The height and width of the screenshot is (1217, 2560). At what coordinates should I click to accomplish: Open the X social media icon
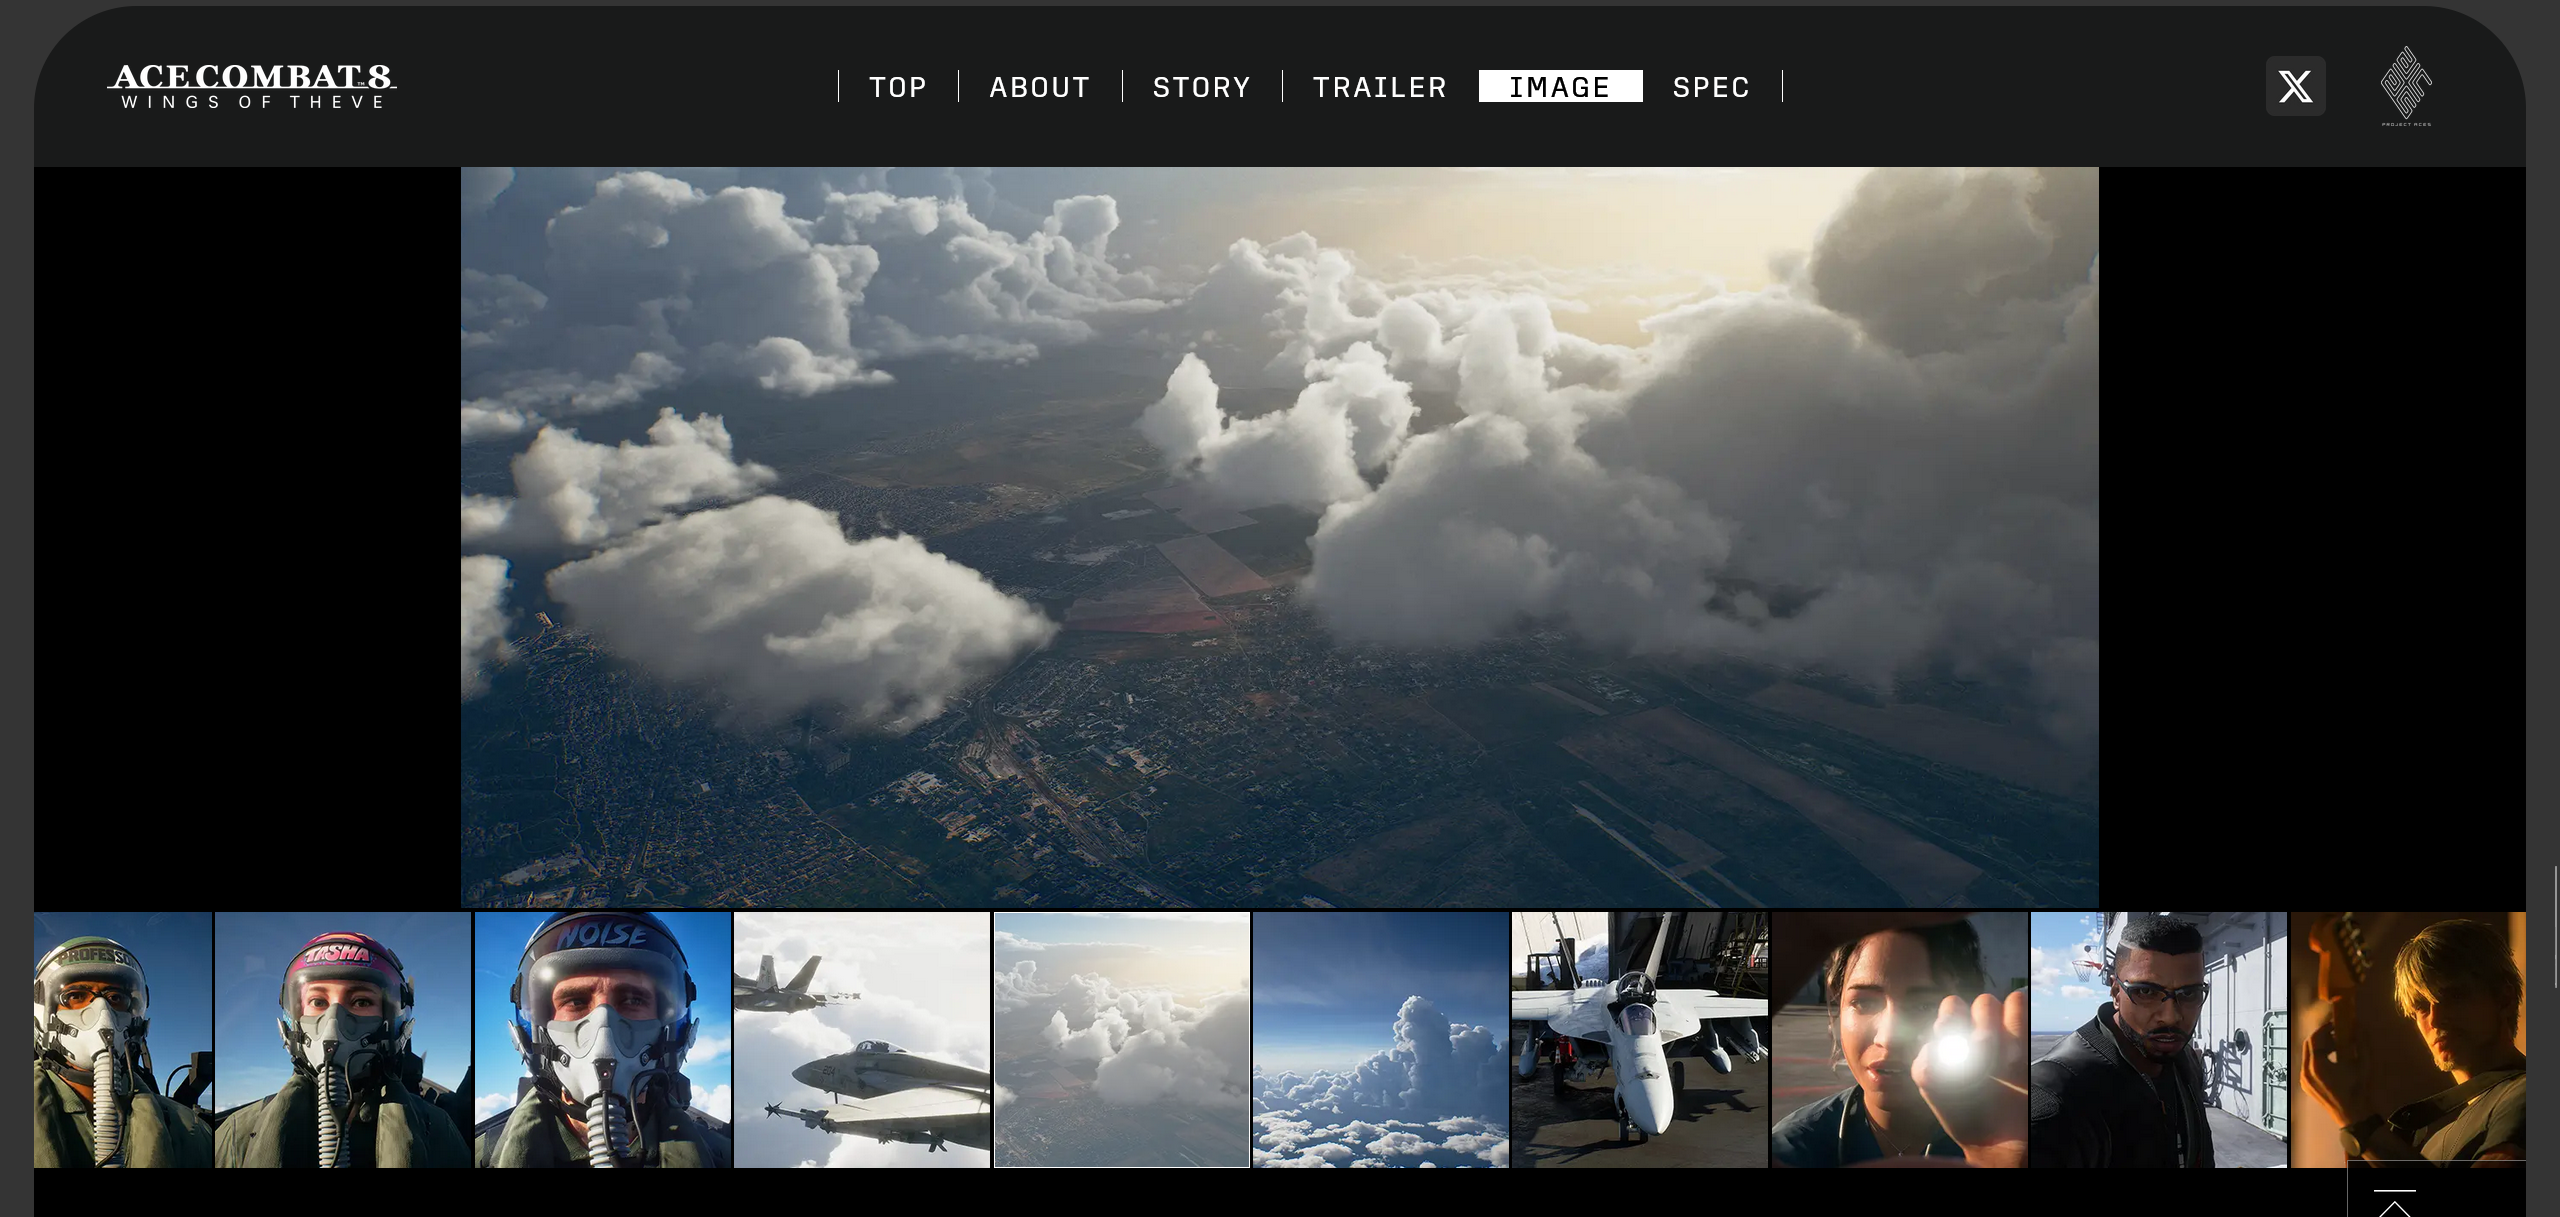[2295, 87]
